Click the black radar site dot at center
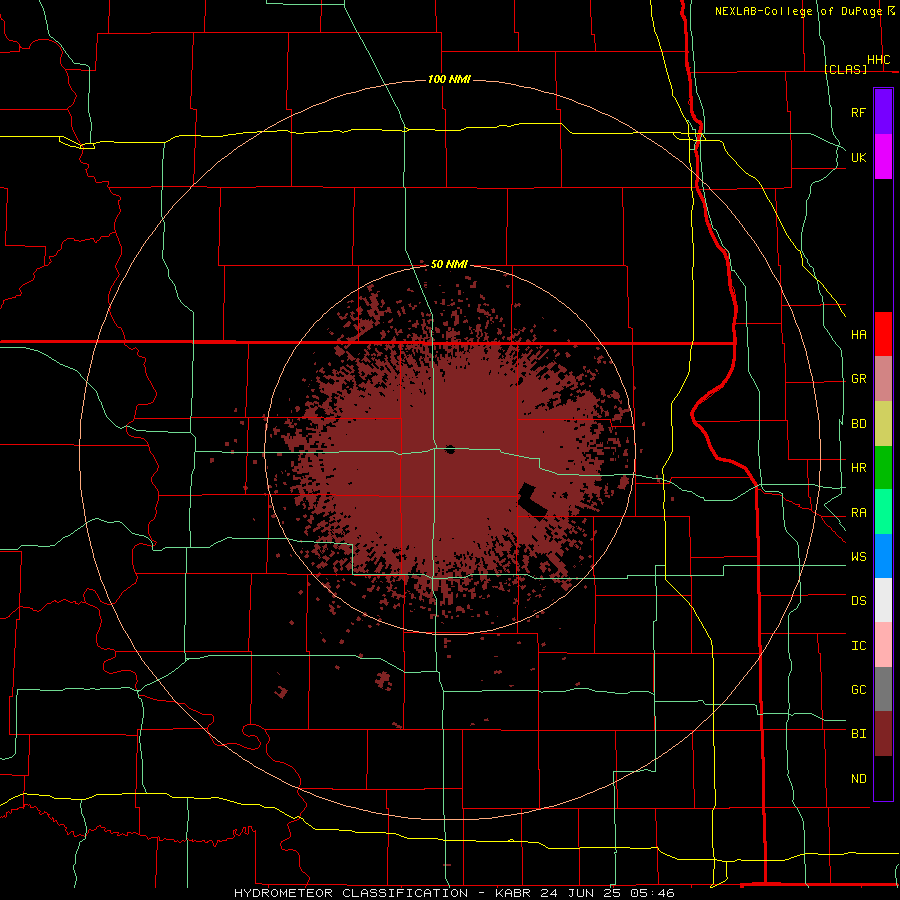This screenshot has width=900, height=900. tap(450, 449)
